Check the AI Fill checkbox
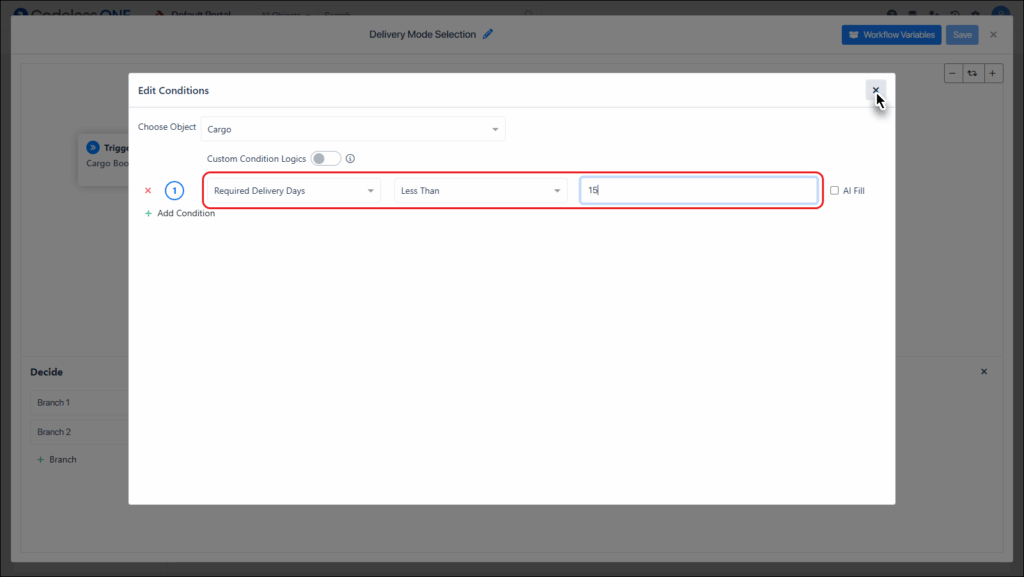 tap(835, 190)
